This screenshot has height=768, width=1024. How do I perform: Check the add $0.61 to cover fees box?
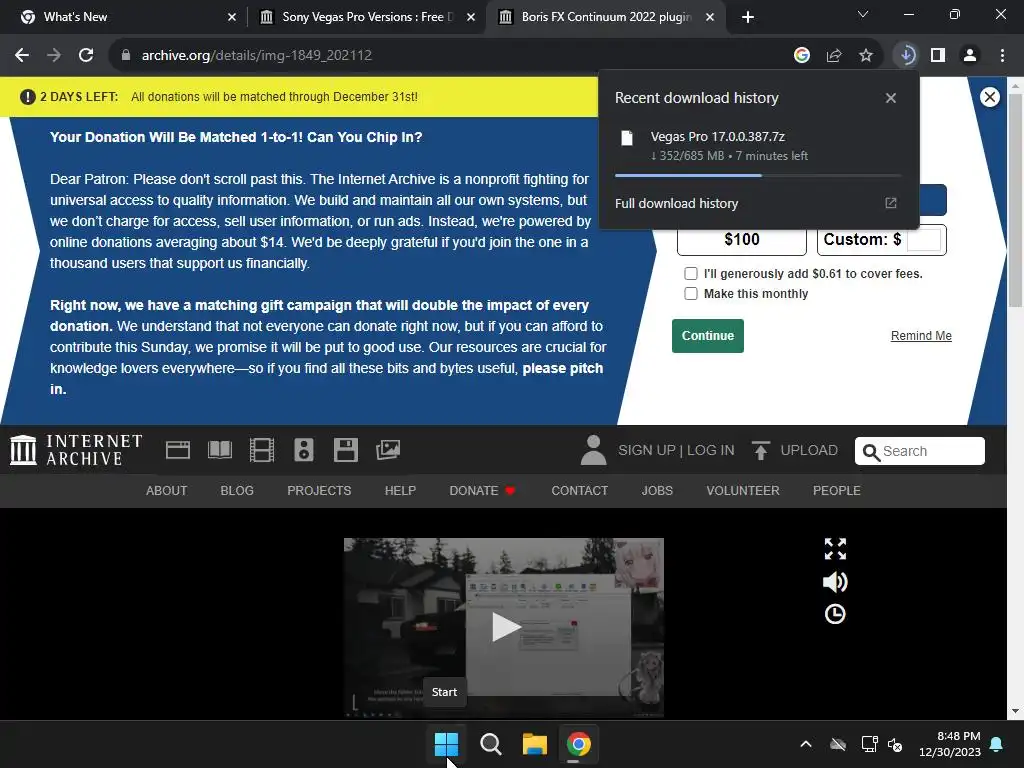pos(691,274)
